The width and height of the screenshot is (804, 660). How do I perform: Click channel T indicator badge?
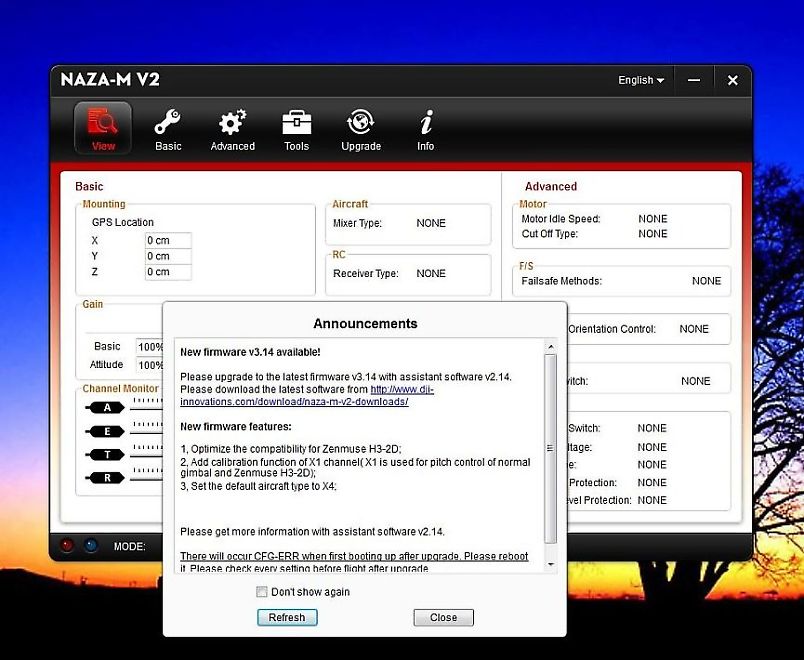pyautogui.click(x=106, y=454)
